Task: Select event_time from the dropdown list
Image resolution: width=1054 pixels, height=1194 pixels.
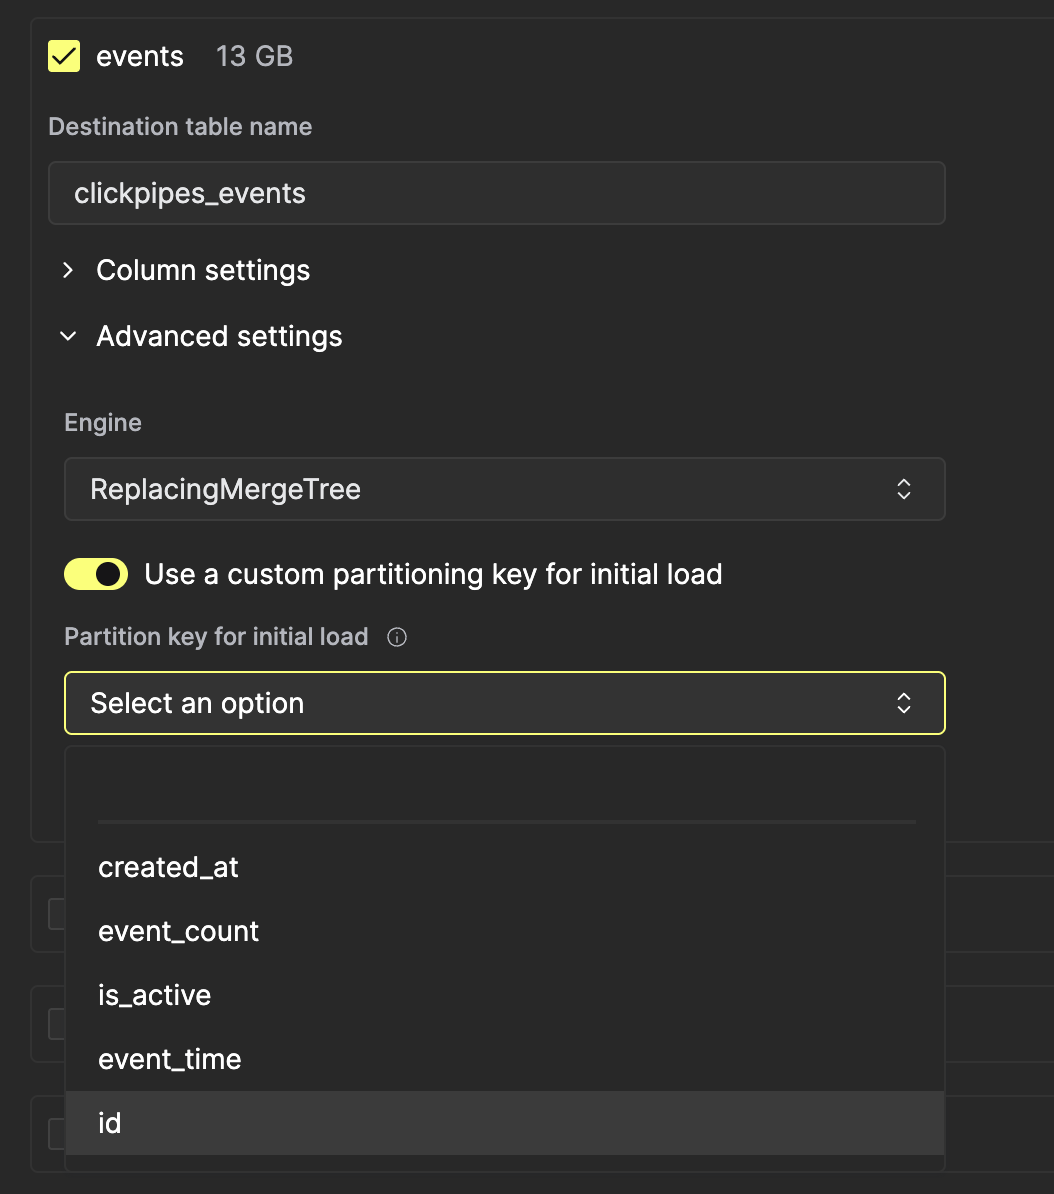Action: pos(169,1059)
